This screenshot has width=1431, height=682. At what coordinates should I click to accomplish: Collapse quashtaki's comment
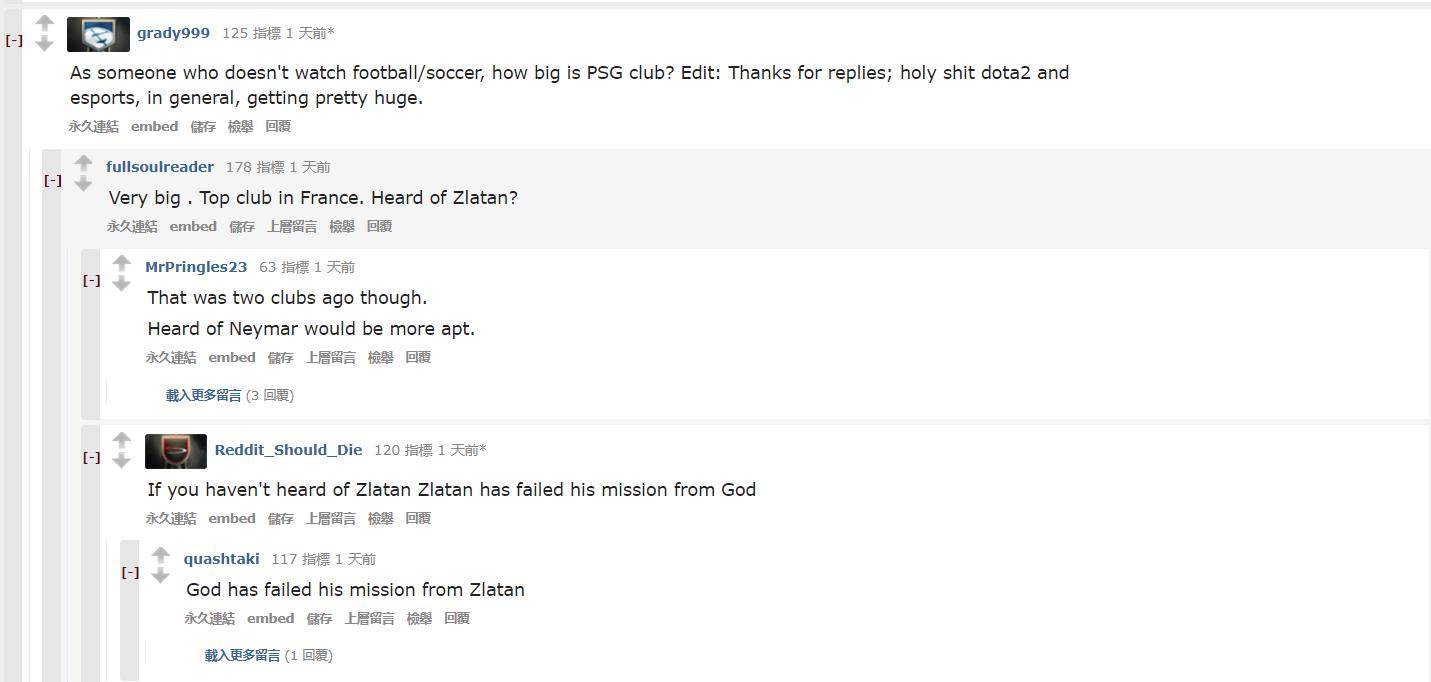tap(130, 573)
